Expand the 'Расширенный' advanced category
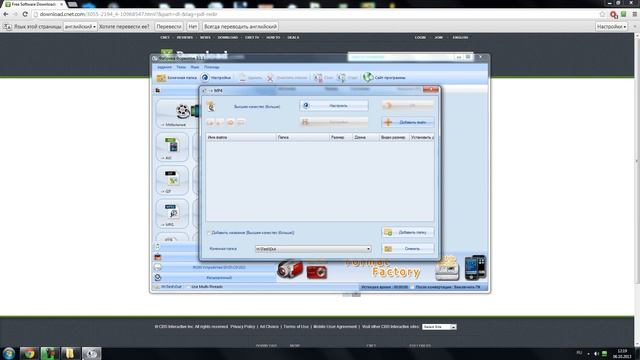 219,278
